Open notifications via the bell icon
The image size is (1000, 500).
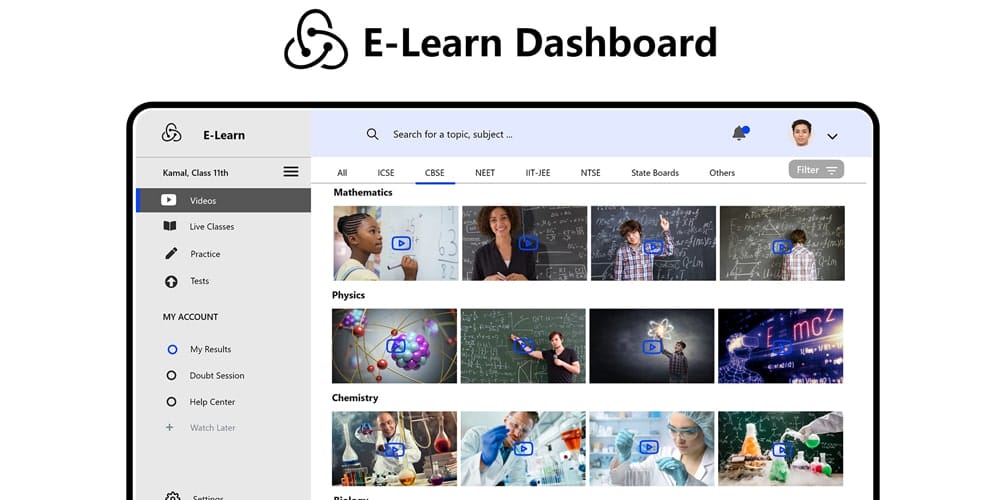(739, 133)
